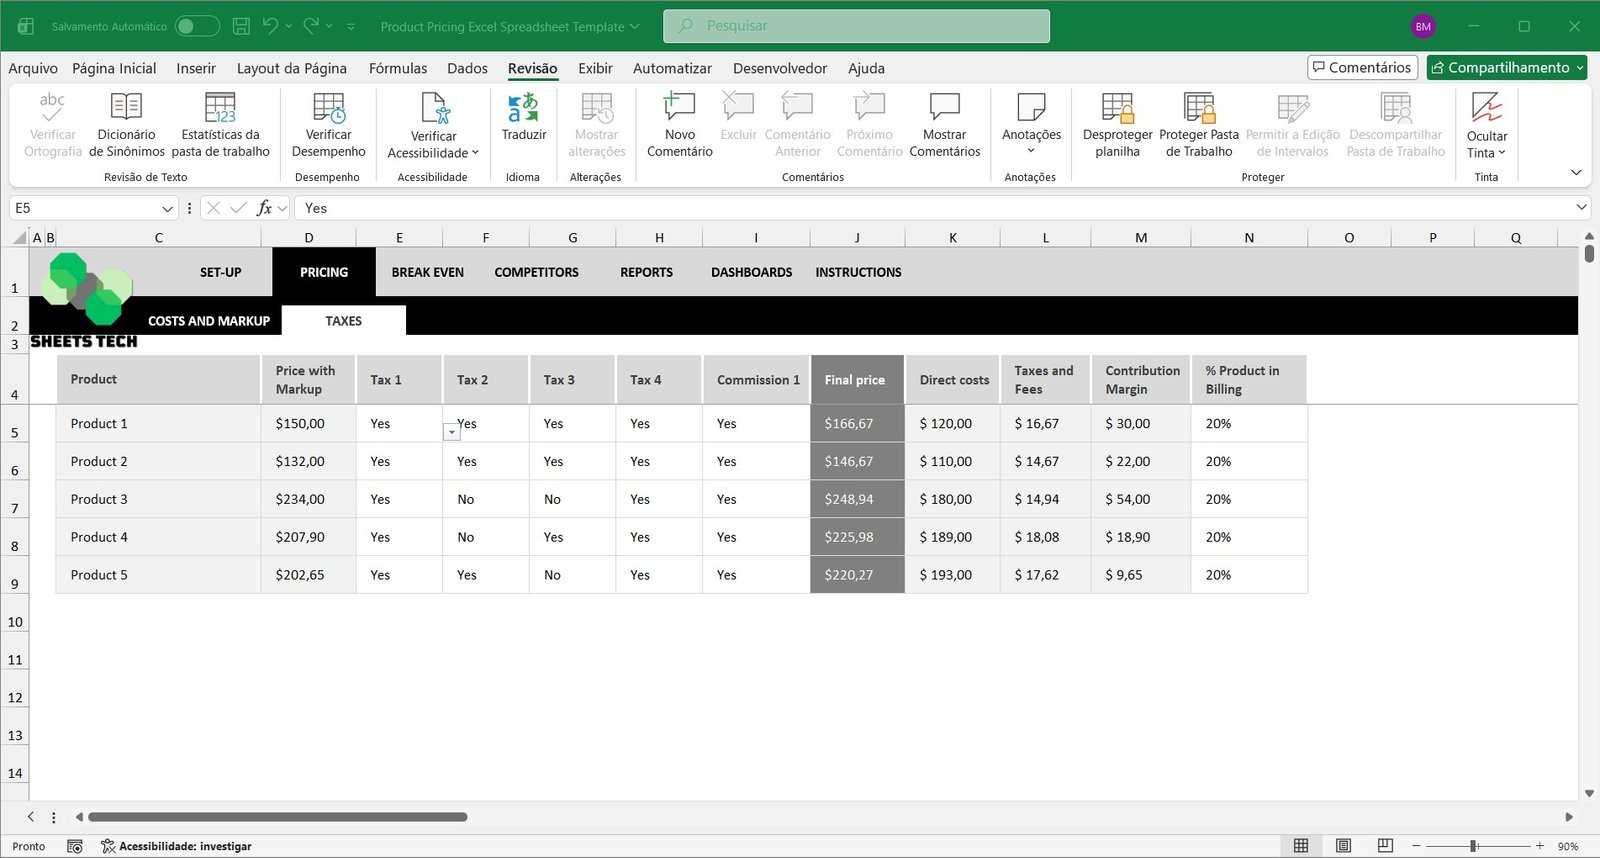Screen dimensions: 1600x858
Task: Open the file name dropdown in title bar
Action: coord(634,27)
